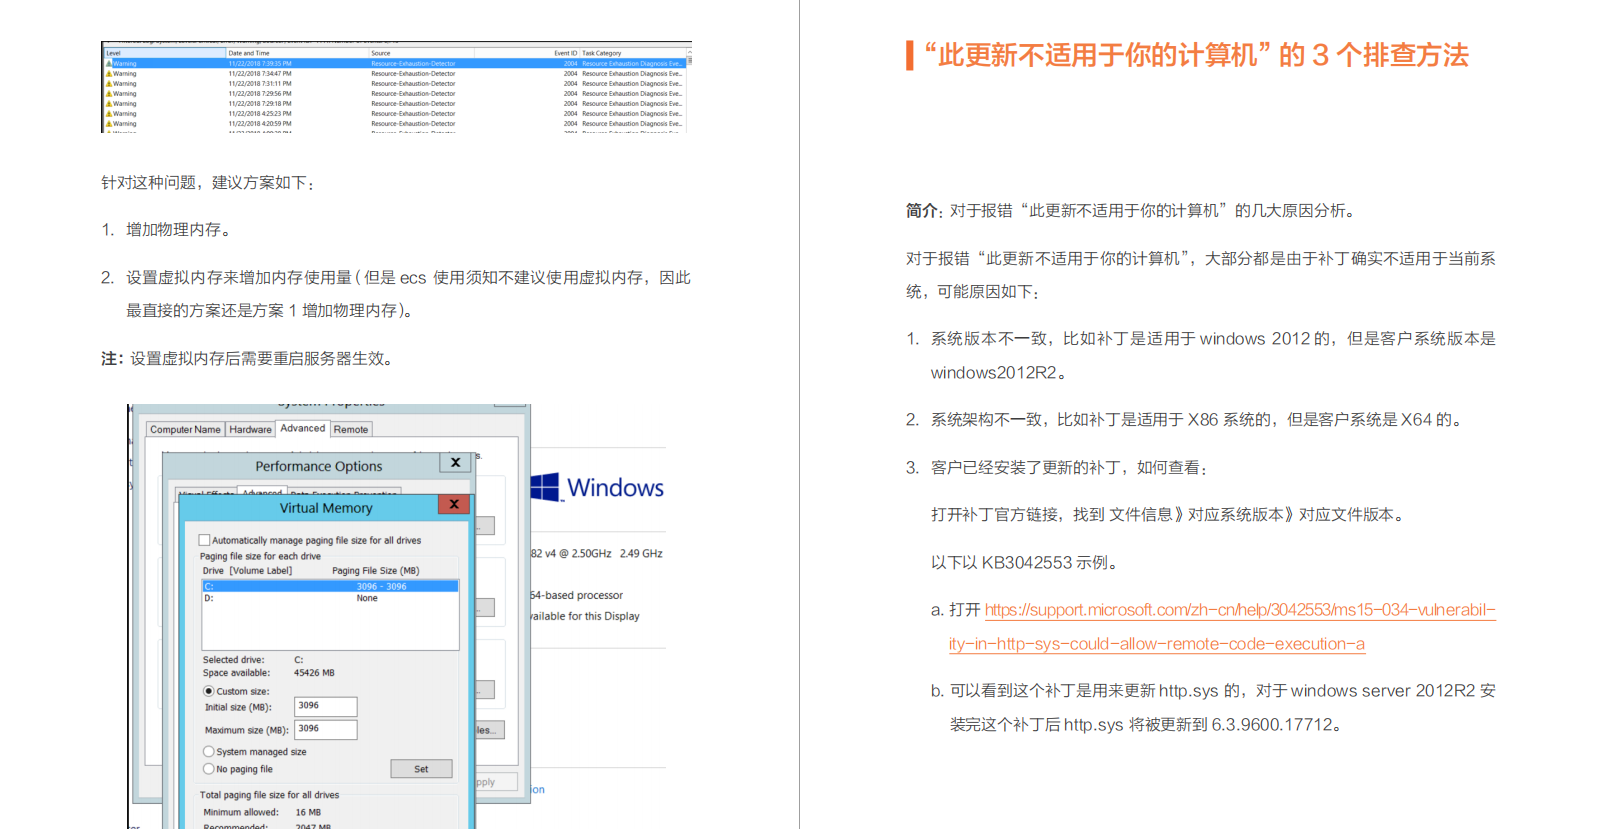Close the Performance Options dialog

click(455, 463)
